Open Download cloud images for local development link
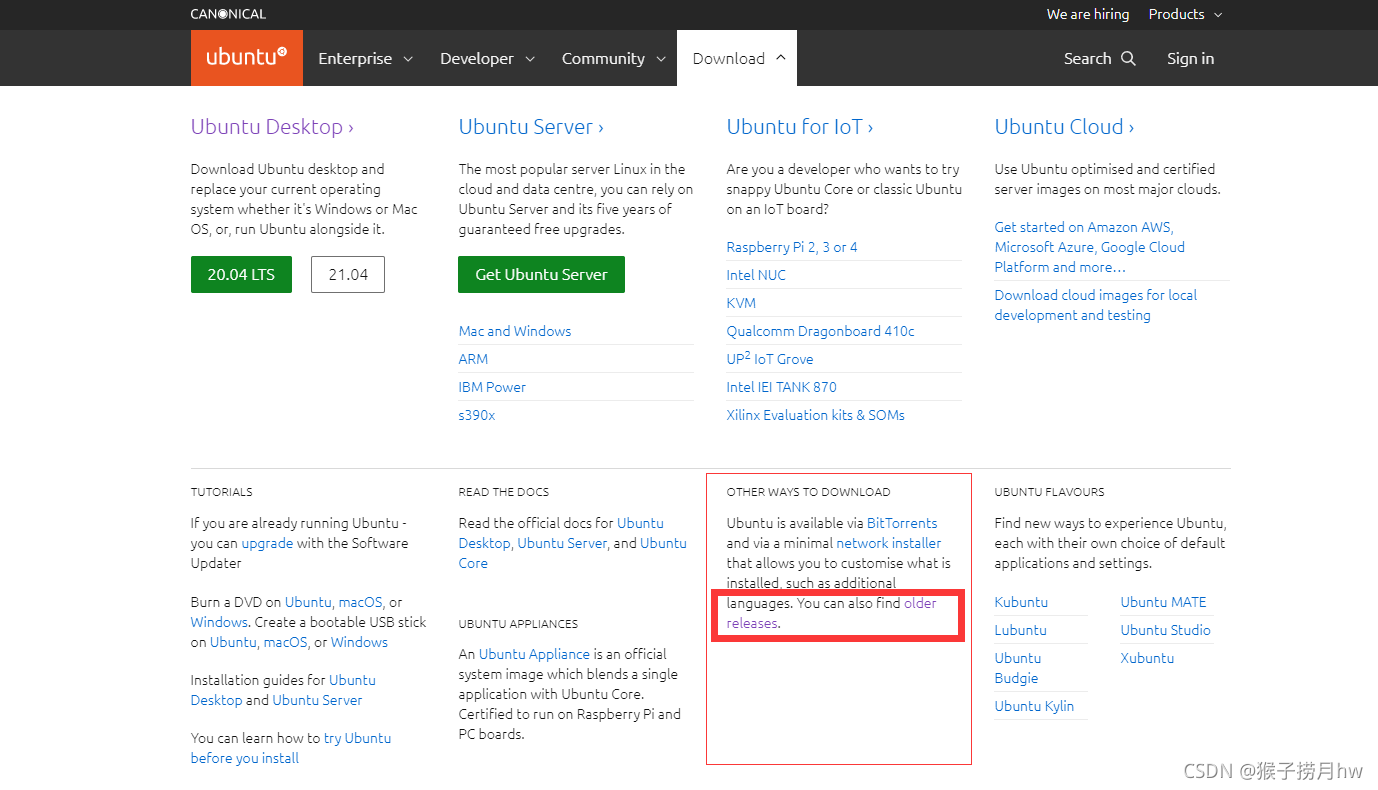 click(x=1095, y=305)
